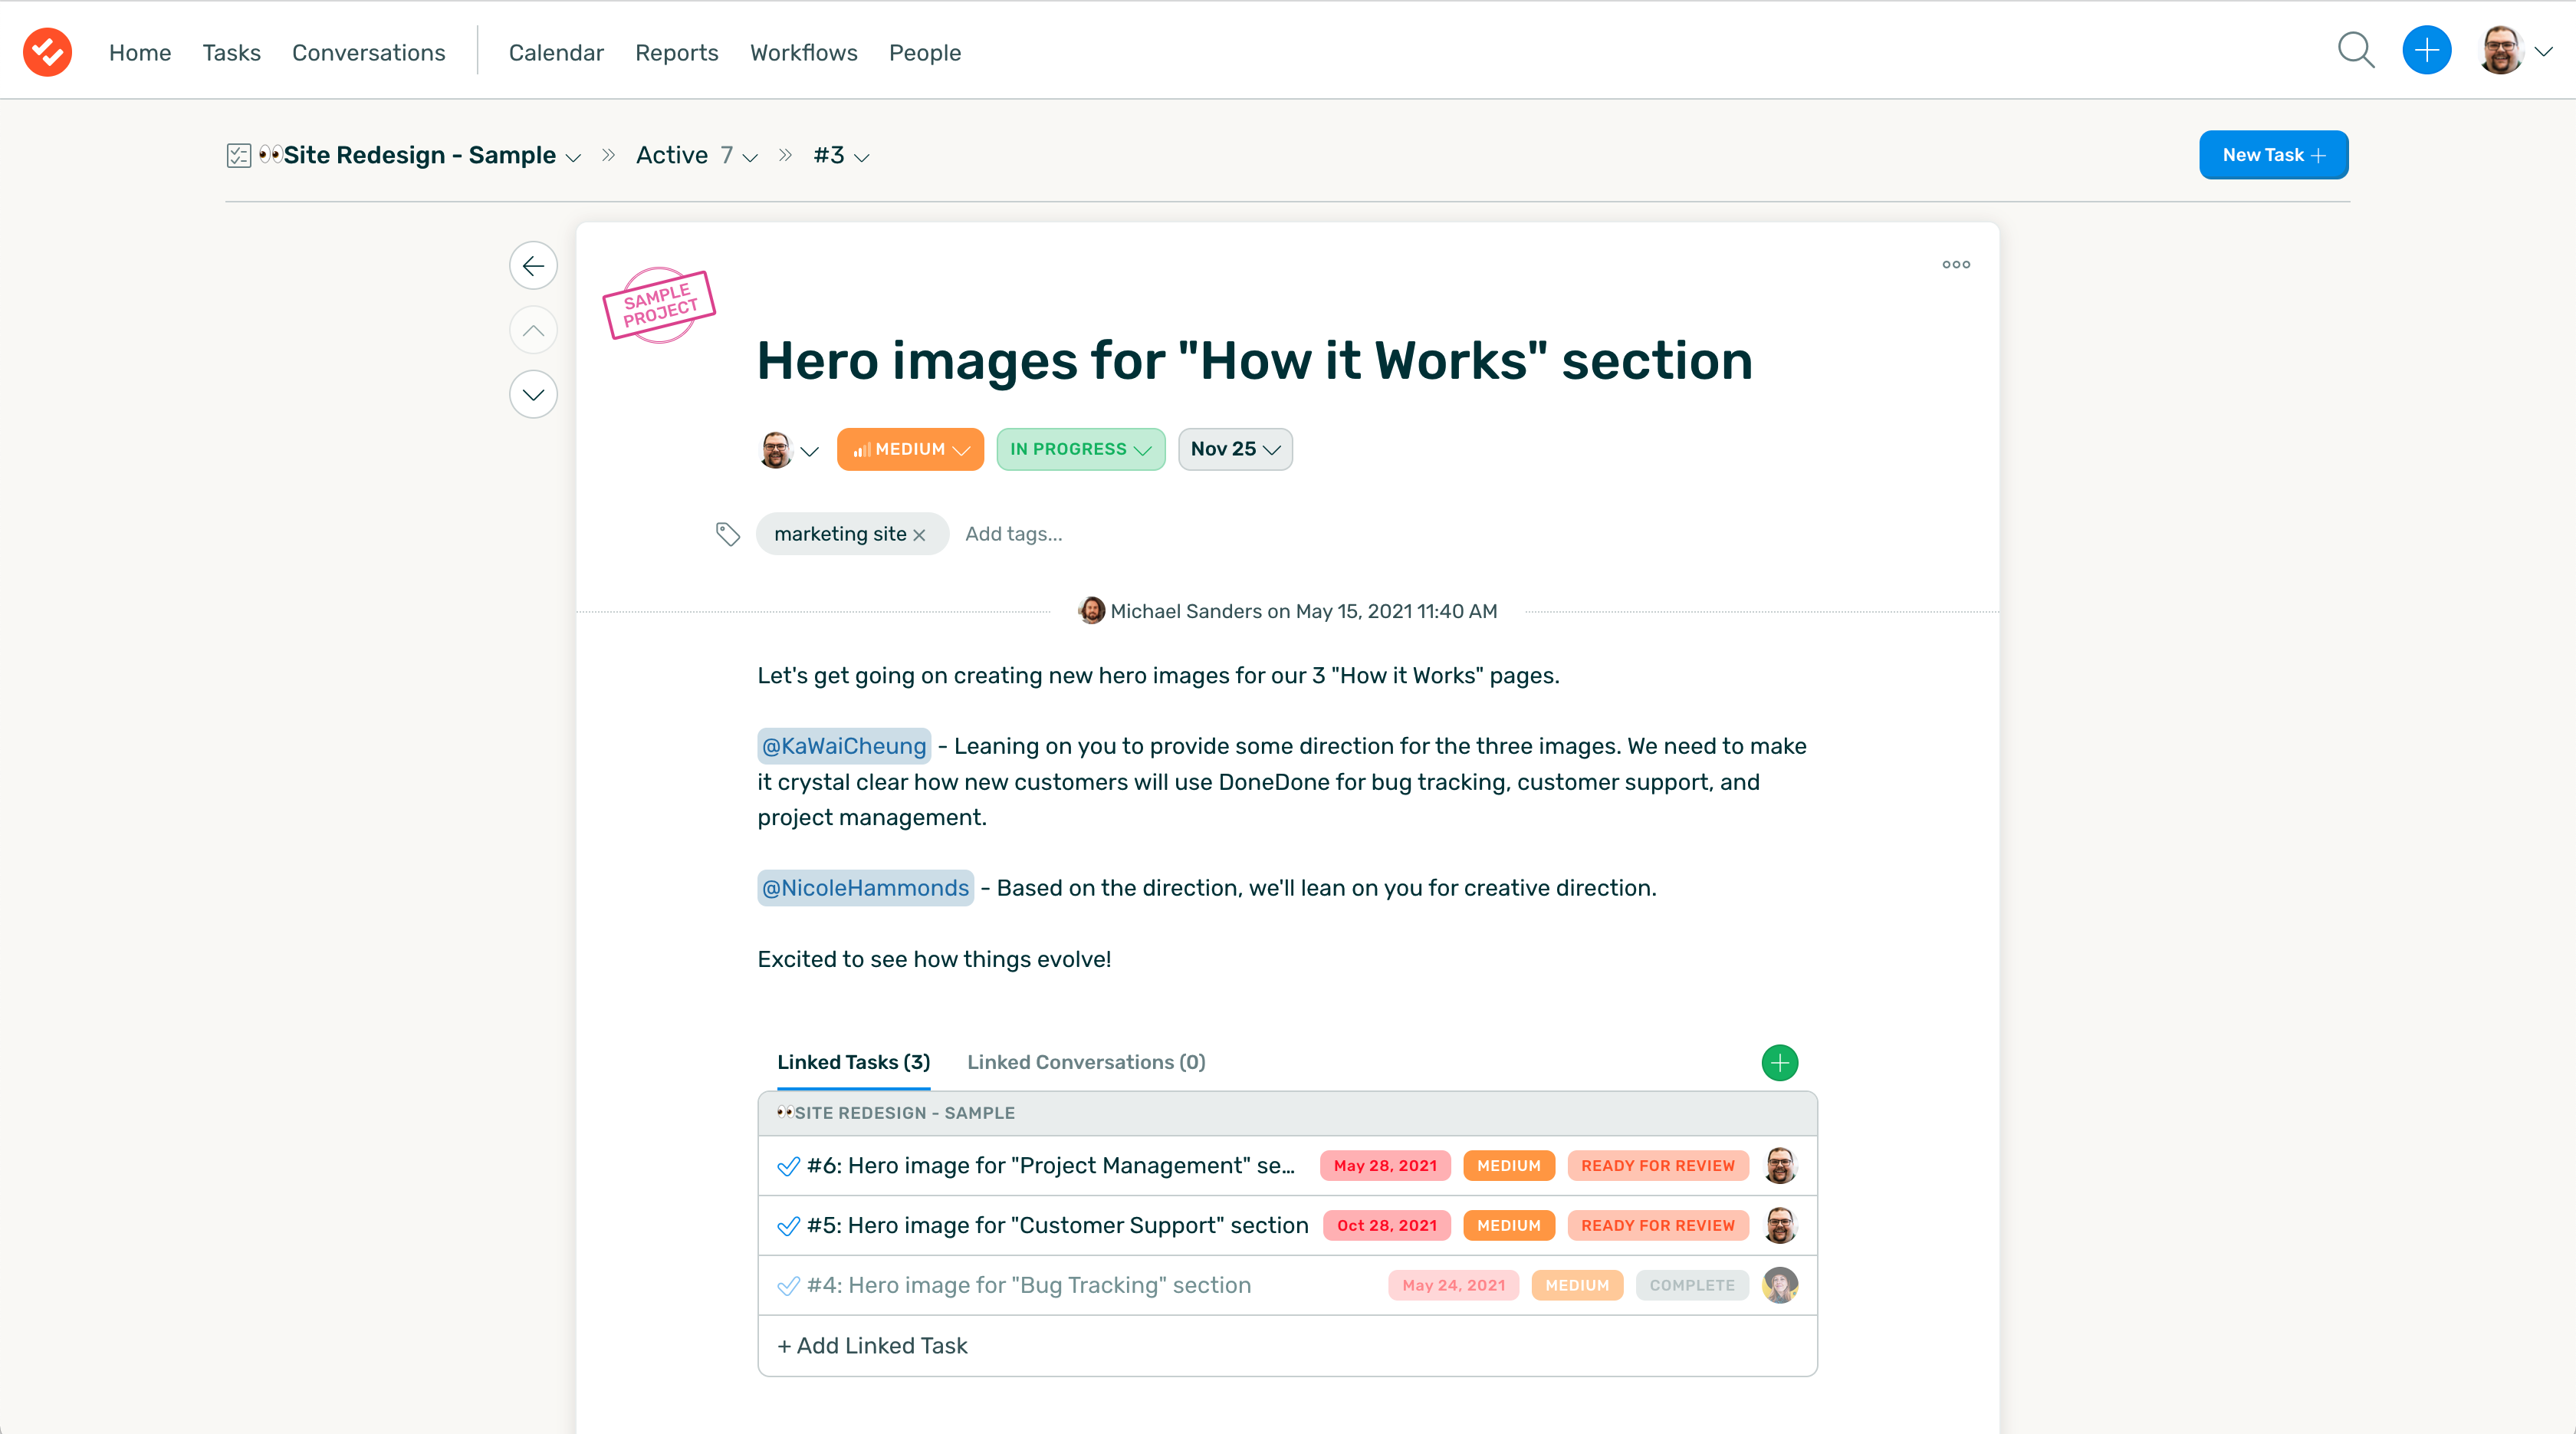Open the search magnifier icon
The width and height of the screenshot is (2576, 1434).
[x=2356, y=50]
